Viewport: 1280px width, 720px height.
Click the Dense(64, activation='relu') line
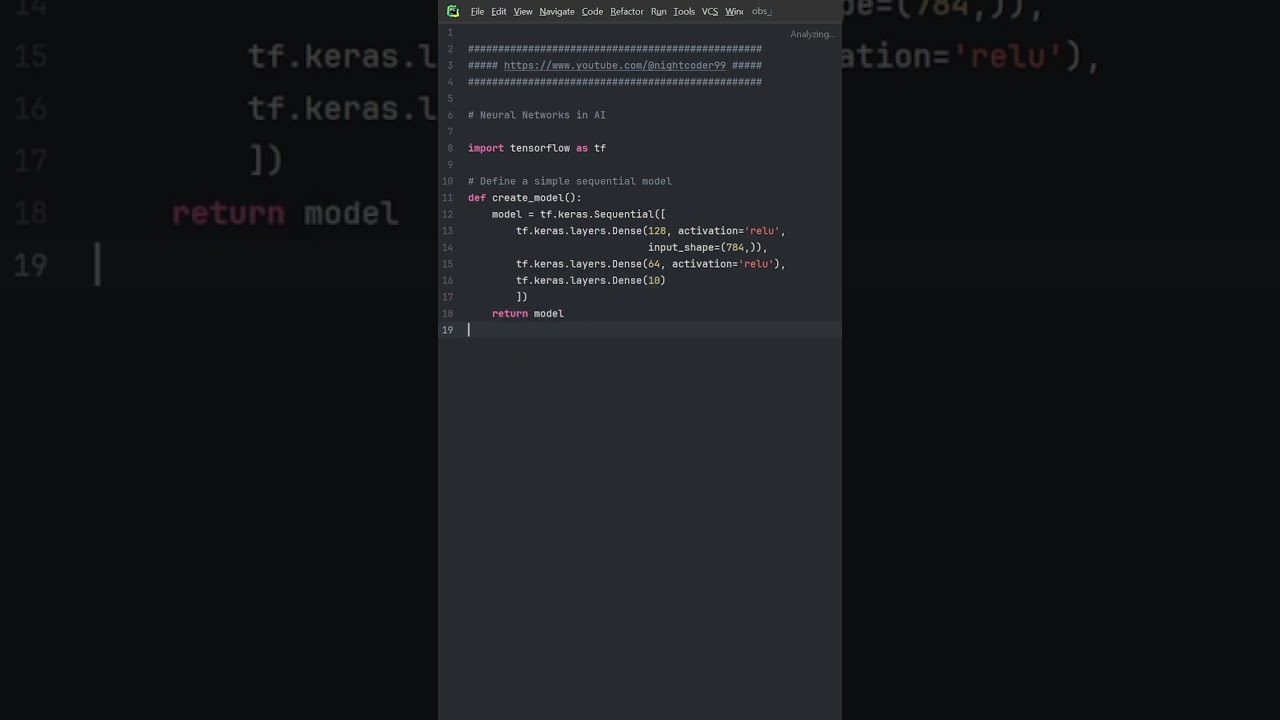point(651,264)
